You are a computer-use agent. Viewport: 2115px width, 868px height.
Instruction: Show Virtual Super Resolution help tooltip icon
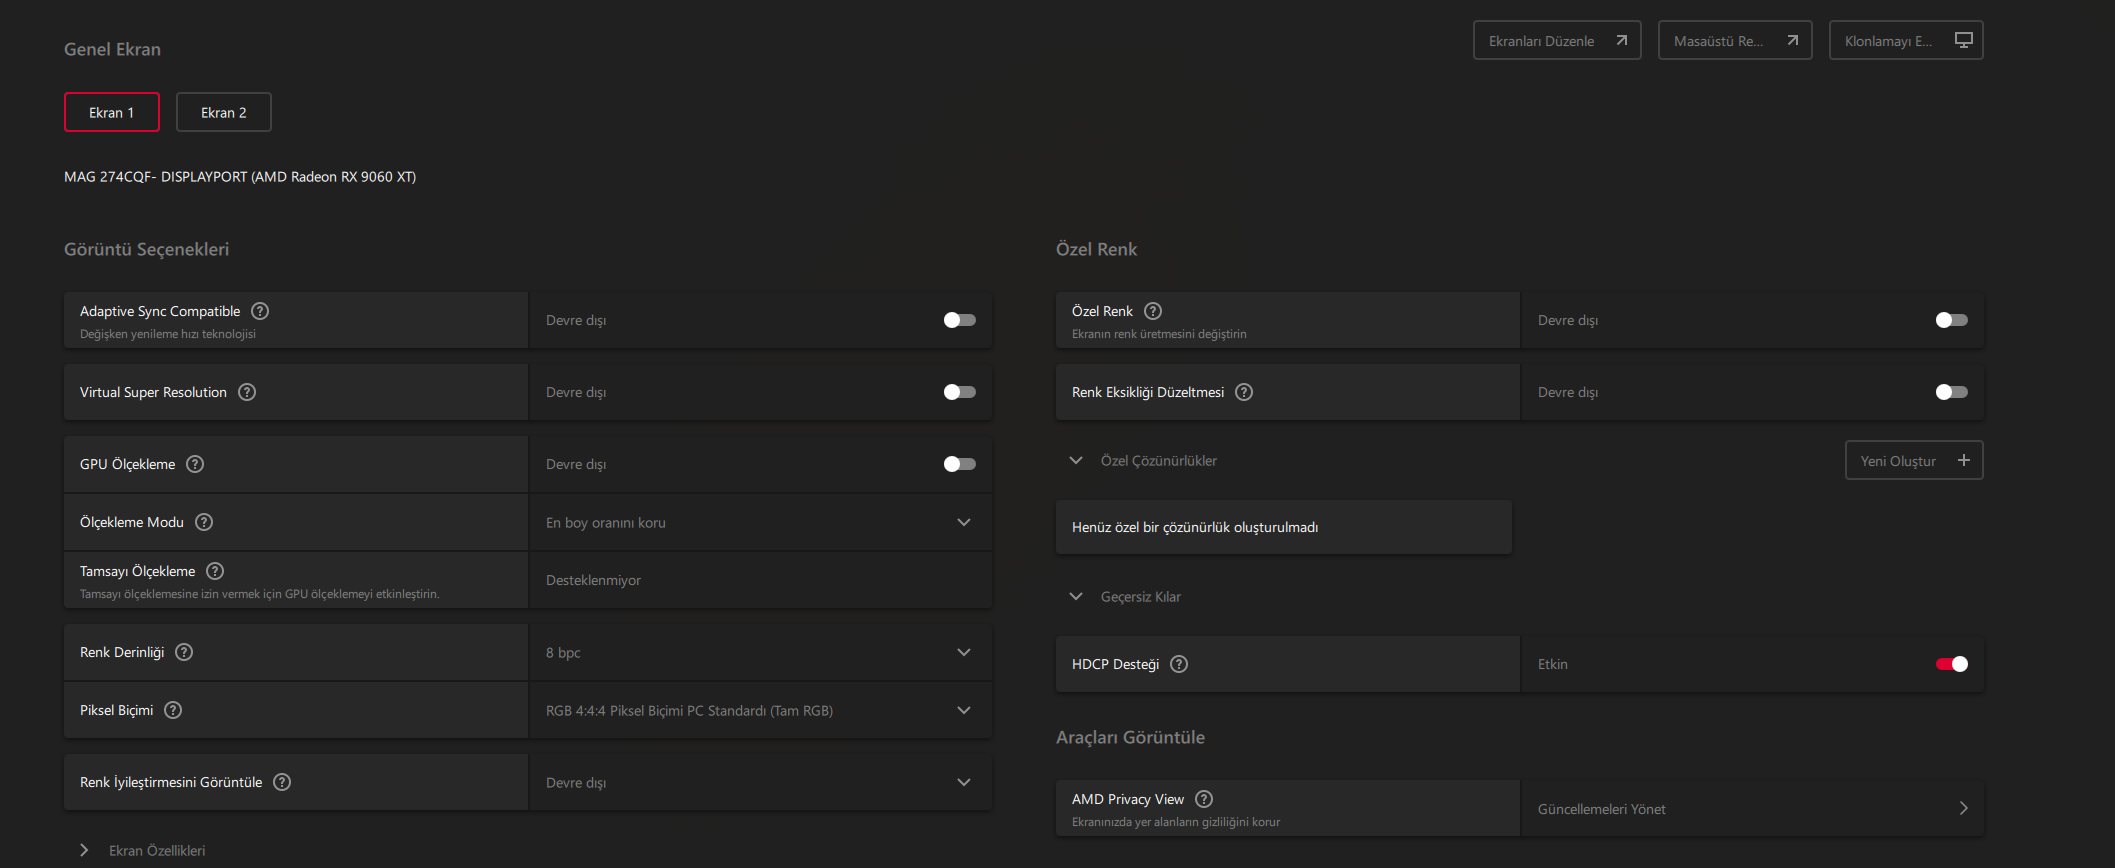tap(247, 392)
